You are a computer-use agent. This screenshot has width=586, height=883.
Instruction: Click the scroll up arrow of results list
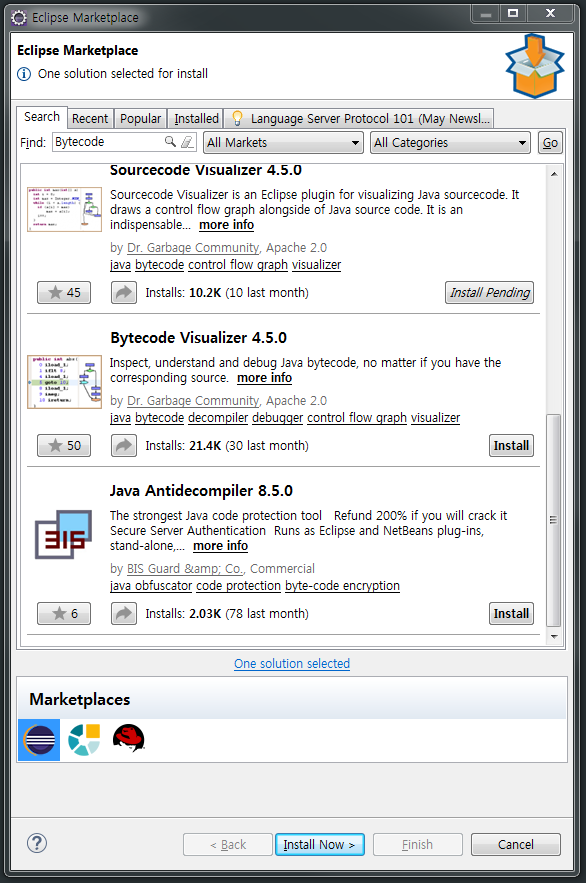pos(554,174)
